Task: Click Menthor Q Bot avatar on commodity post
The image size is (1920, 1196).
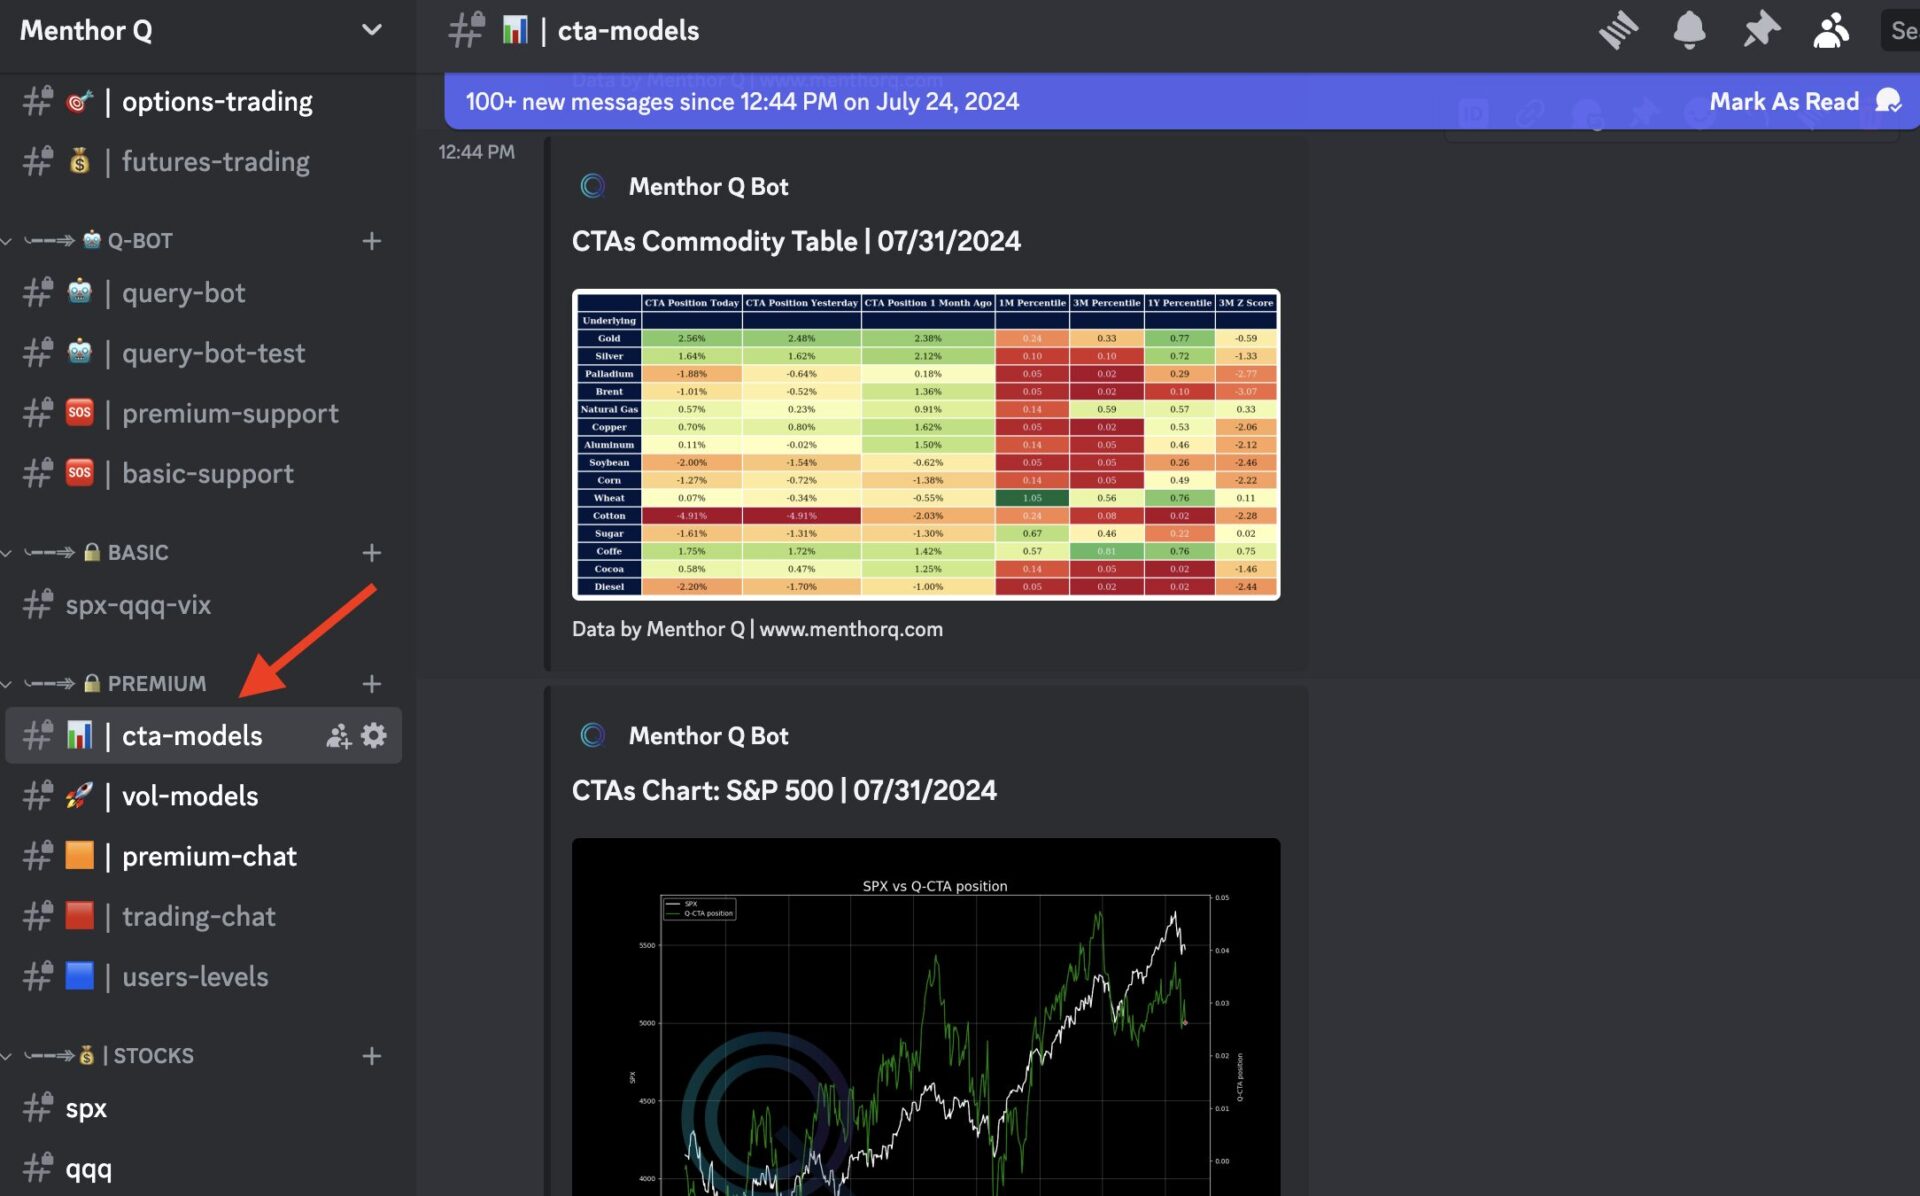Action: point(593,186)
